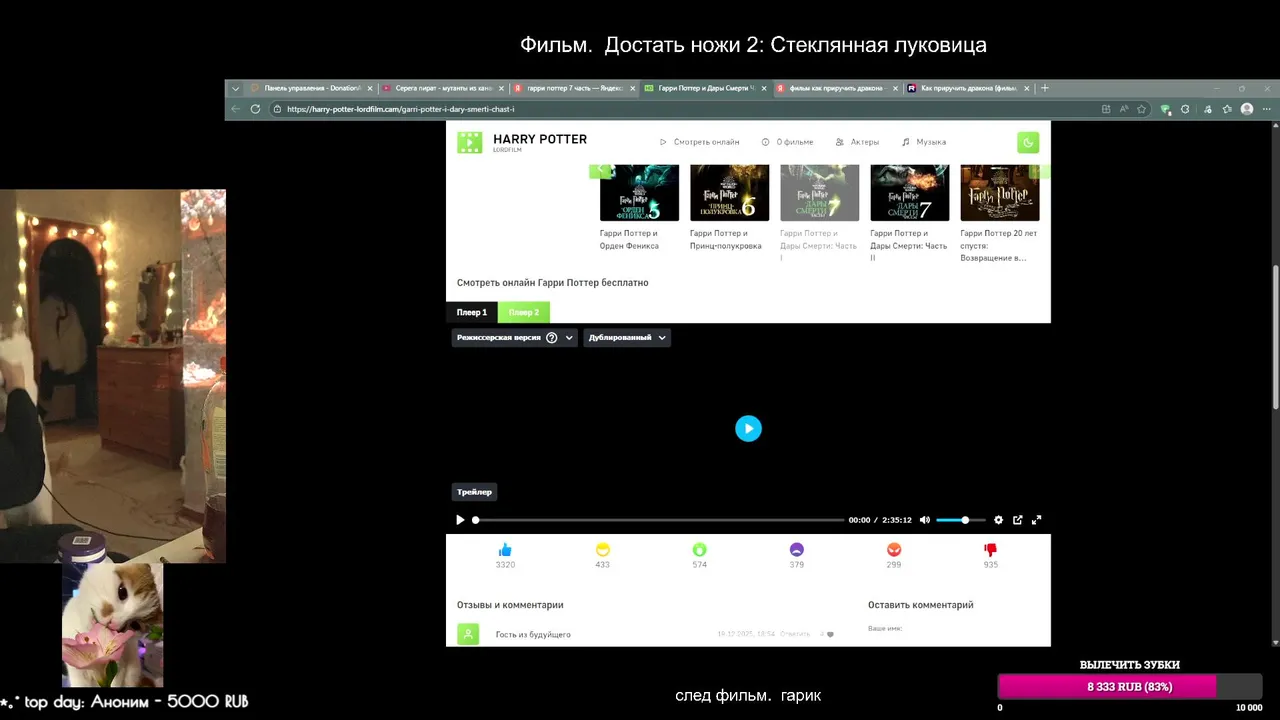
Task: Bookmark the page with the star icon
Action: tap(1141, 109)
